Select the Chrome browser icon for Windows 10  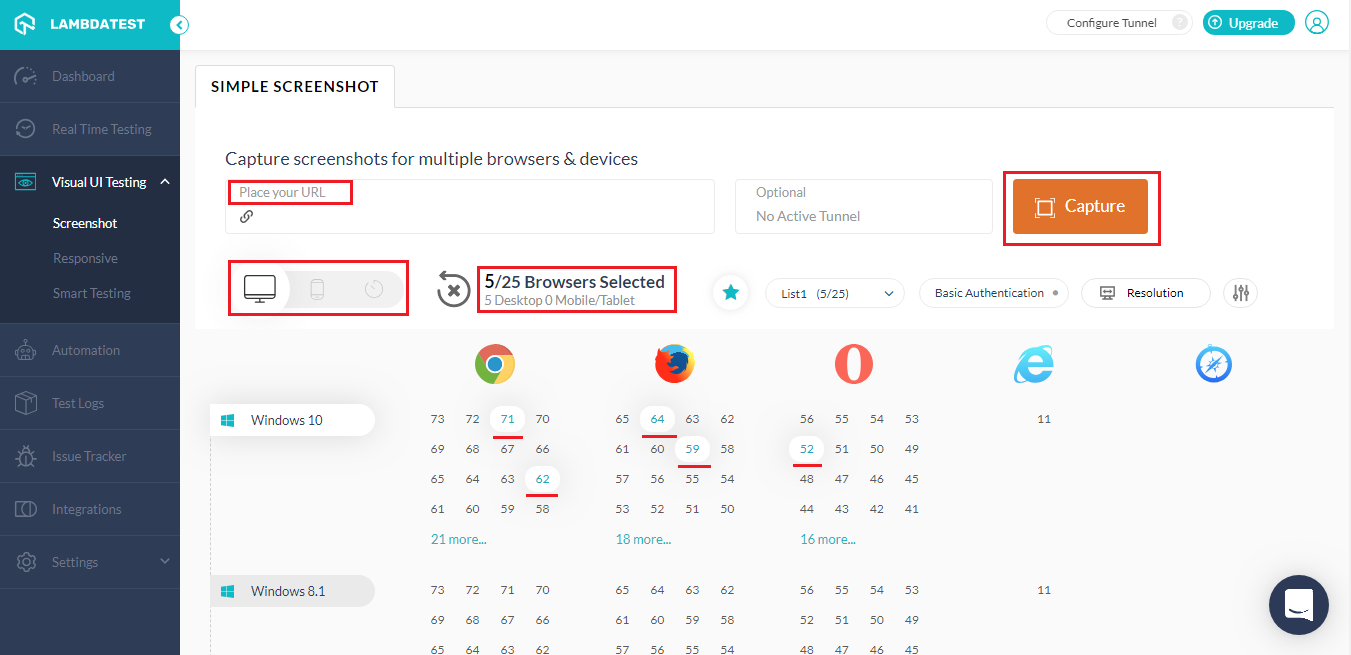pos(495,364)
